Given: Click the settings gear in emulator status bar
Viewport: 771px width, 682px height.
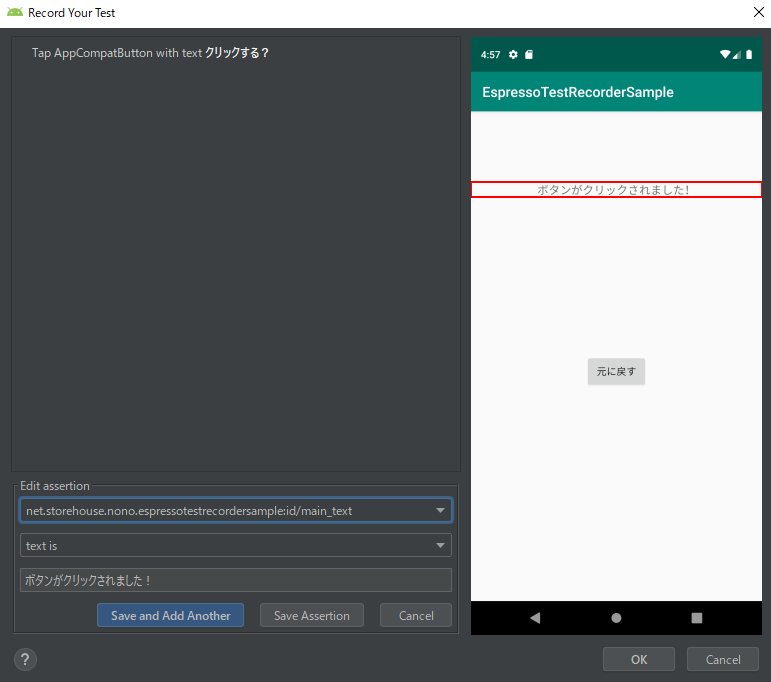Looking at the screenshot, I should [x=513, y=55].
